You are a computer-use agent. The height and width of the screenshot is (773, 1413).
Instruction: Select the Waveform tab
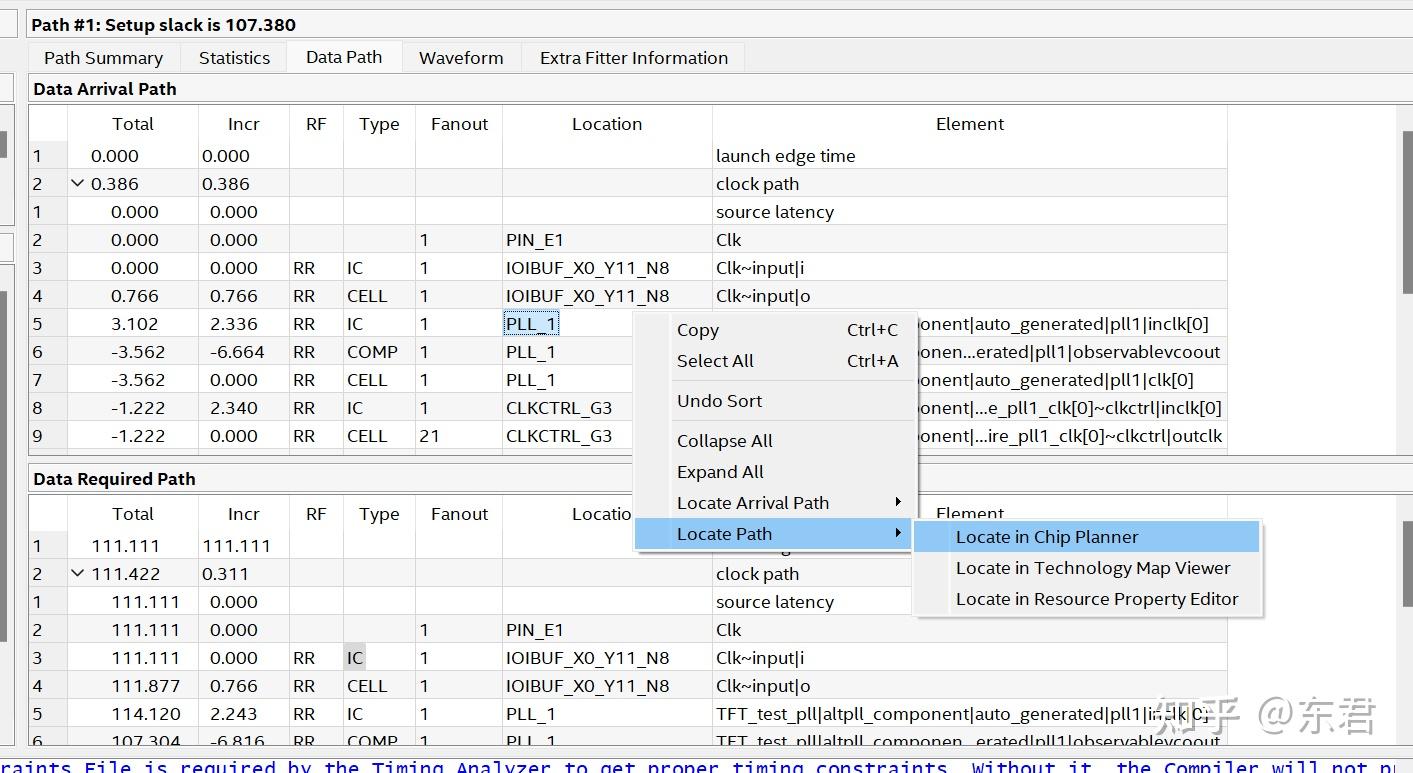coord(461,58)
